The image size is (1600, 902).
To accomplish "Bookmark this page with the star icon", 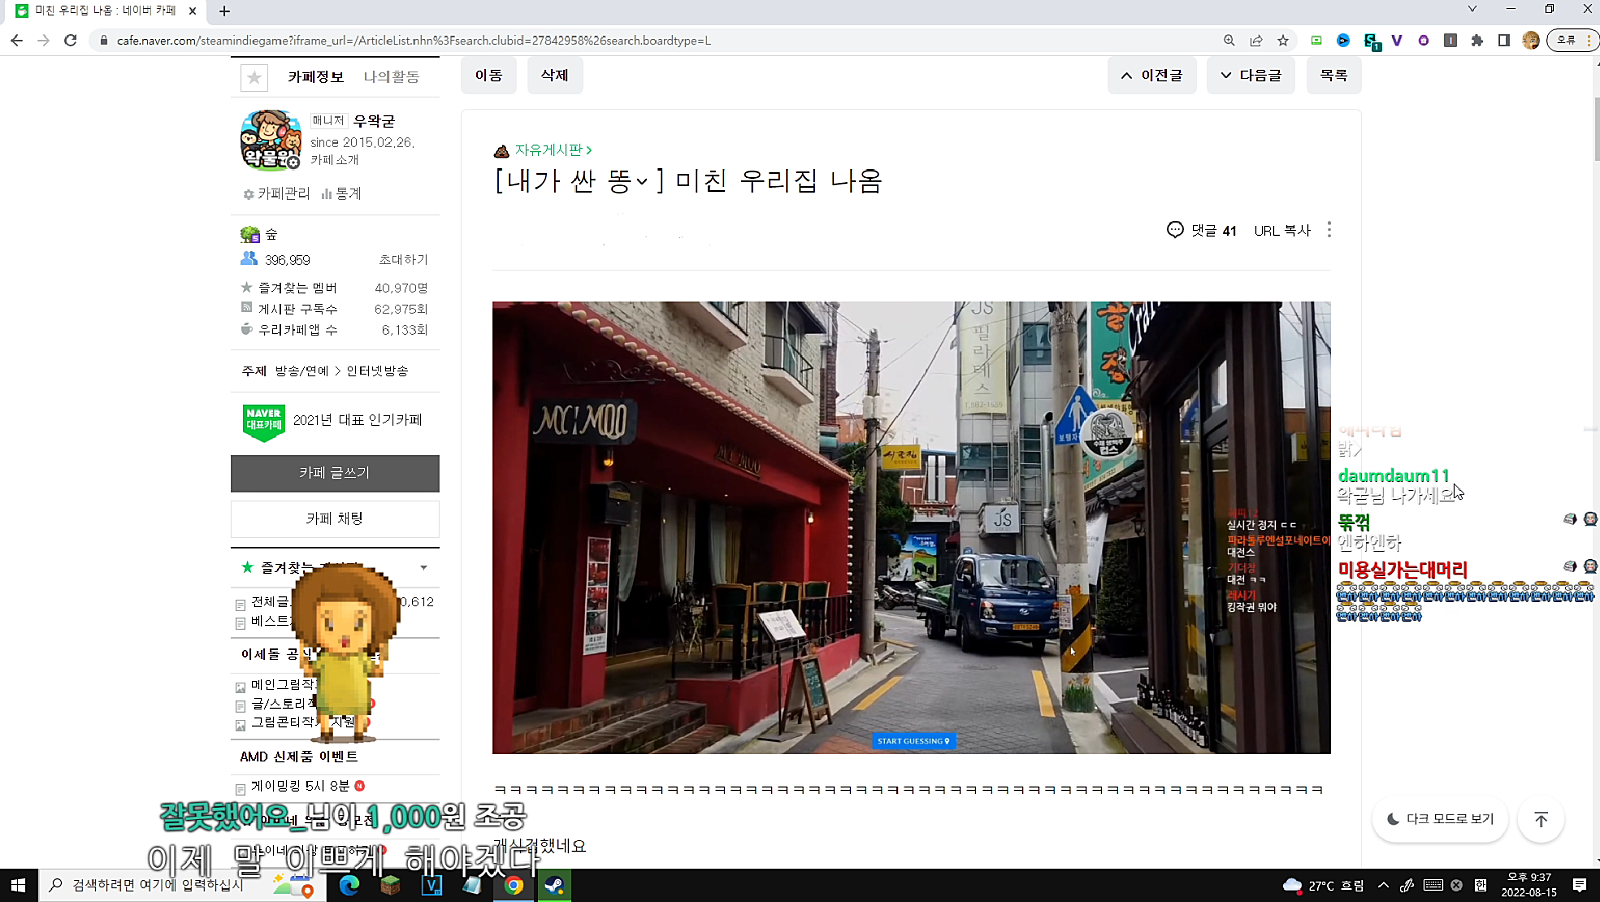I will pos(1283,40).
